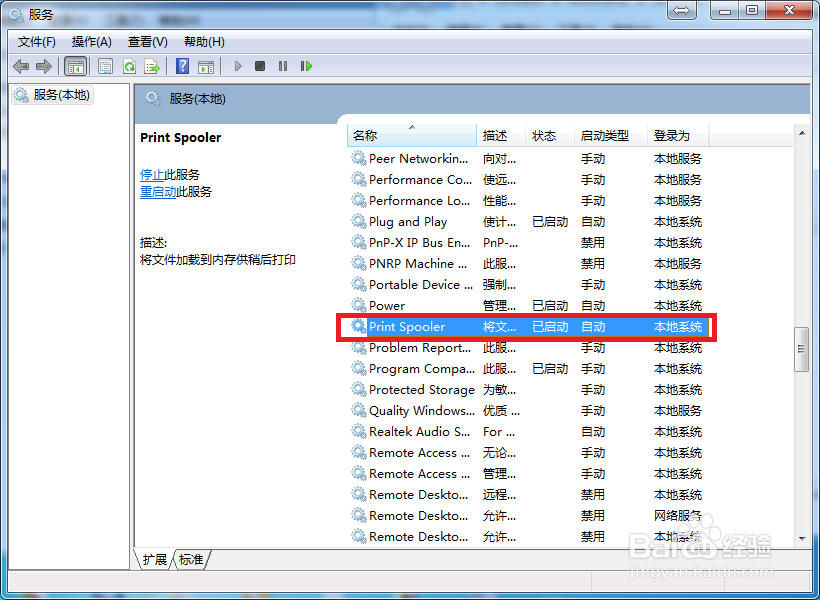
Task: Sort by the 描述 column header
Action: 501,135
